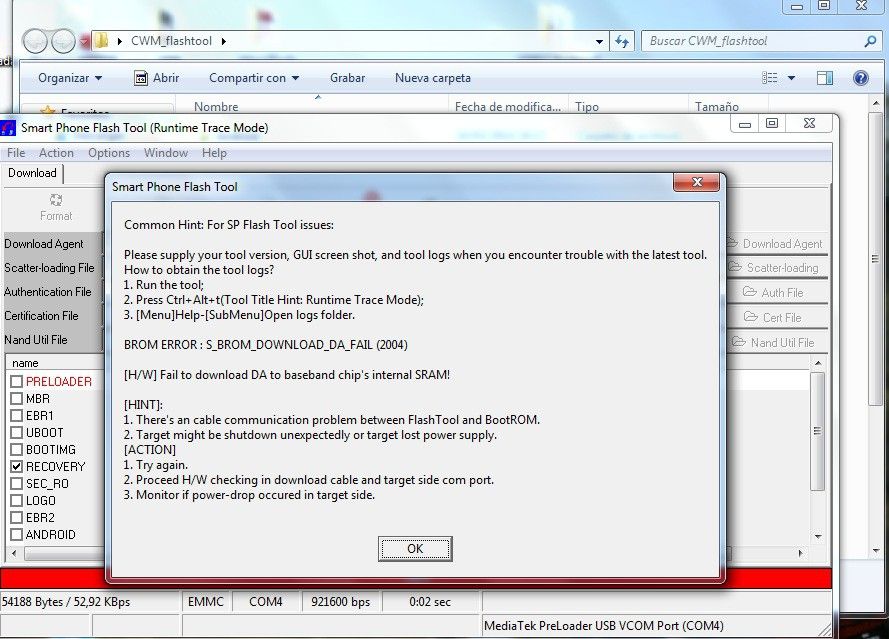Screen dimensions: 889x639
Task: Click Nueva carpeta in Explorer
Action: click(x=433, y=78)
